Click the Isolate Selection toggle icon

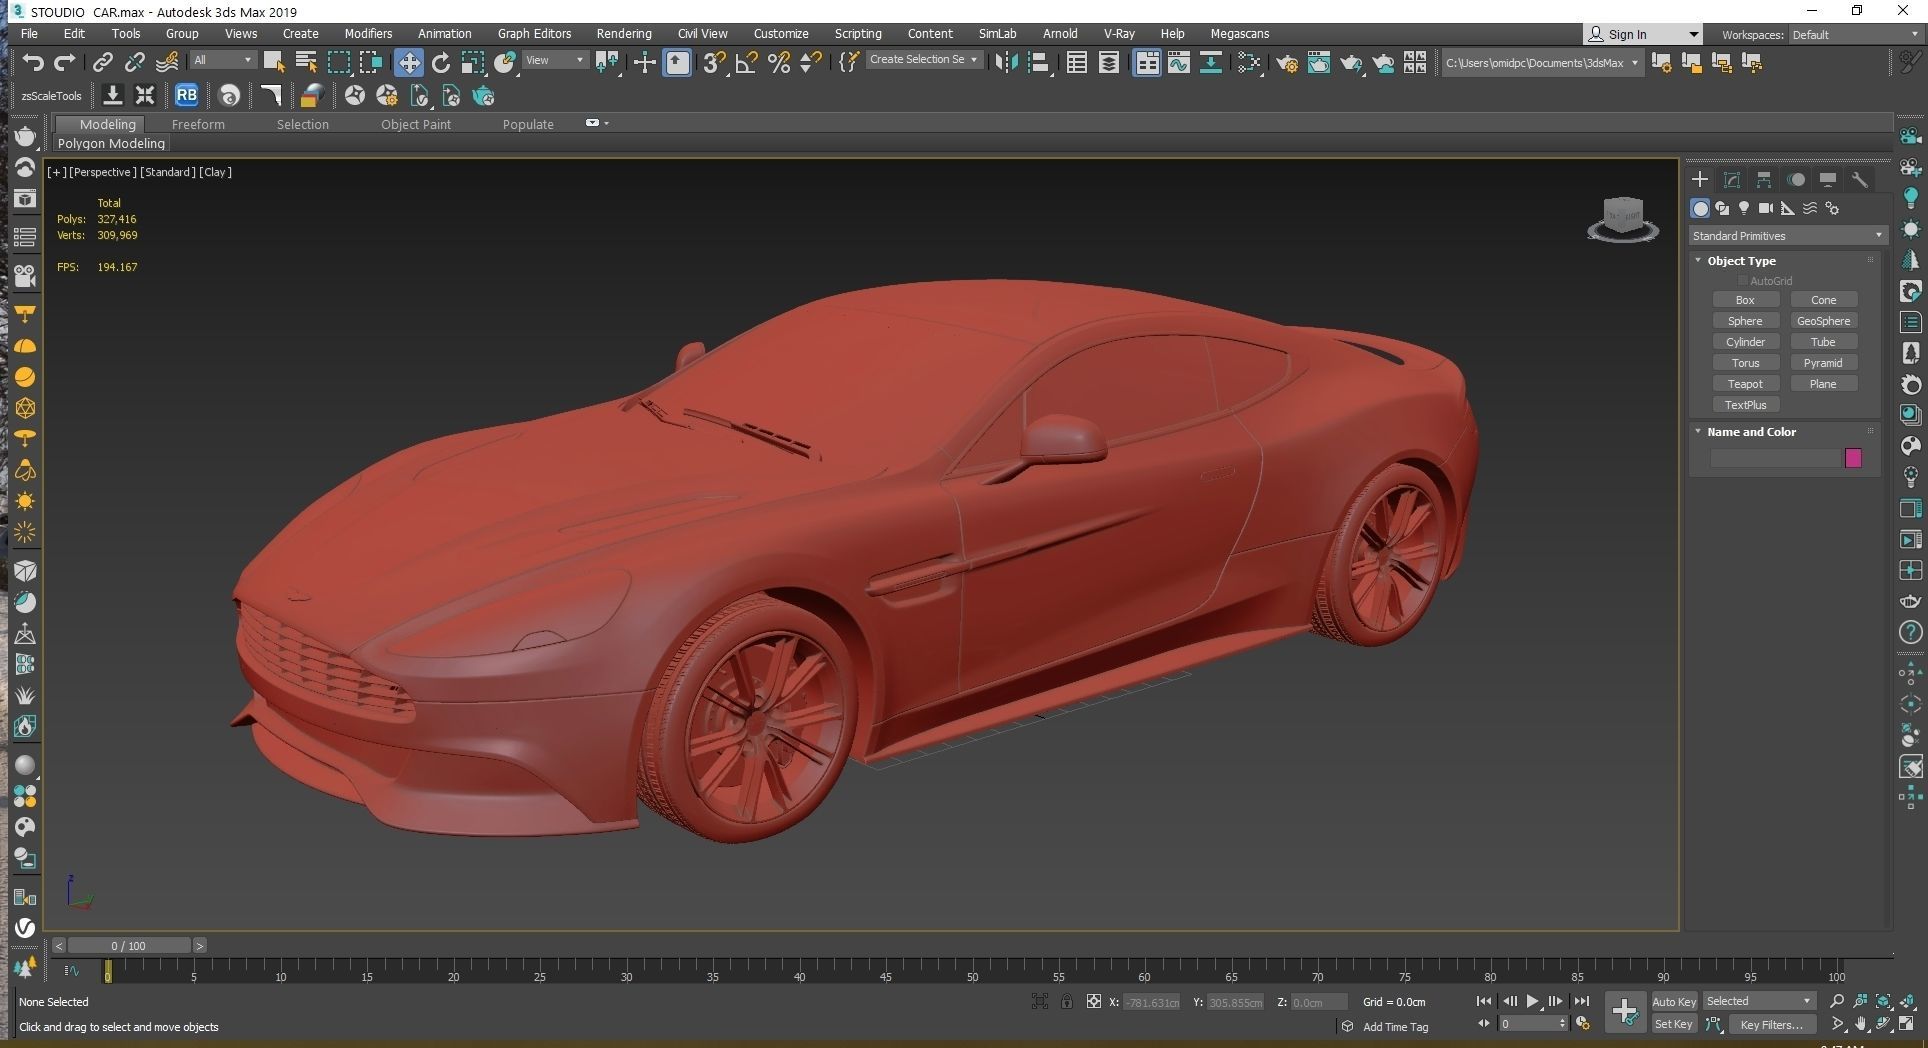(x=1040, y=1001)
